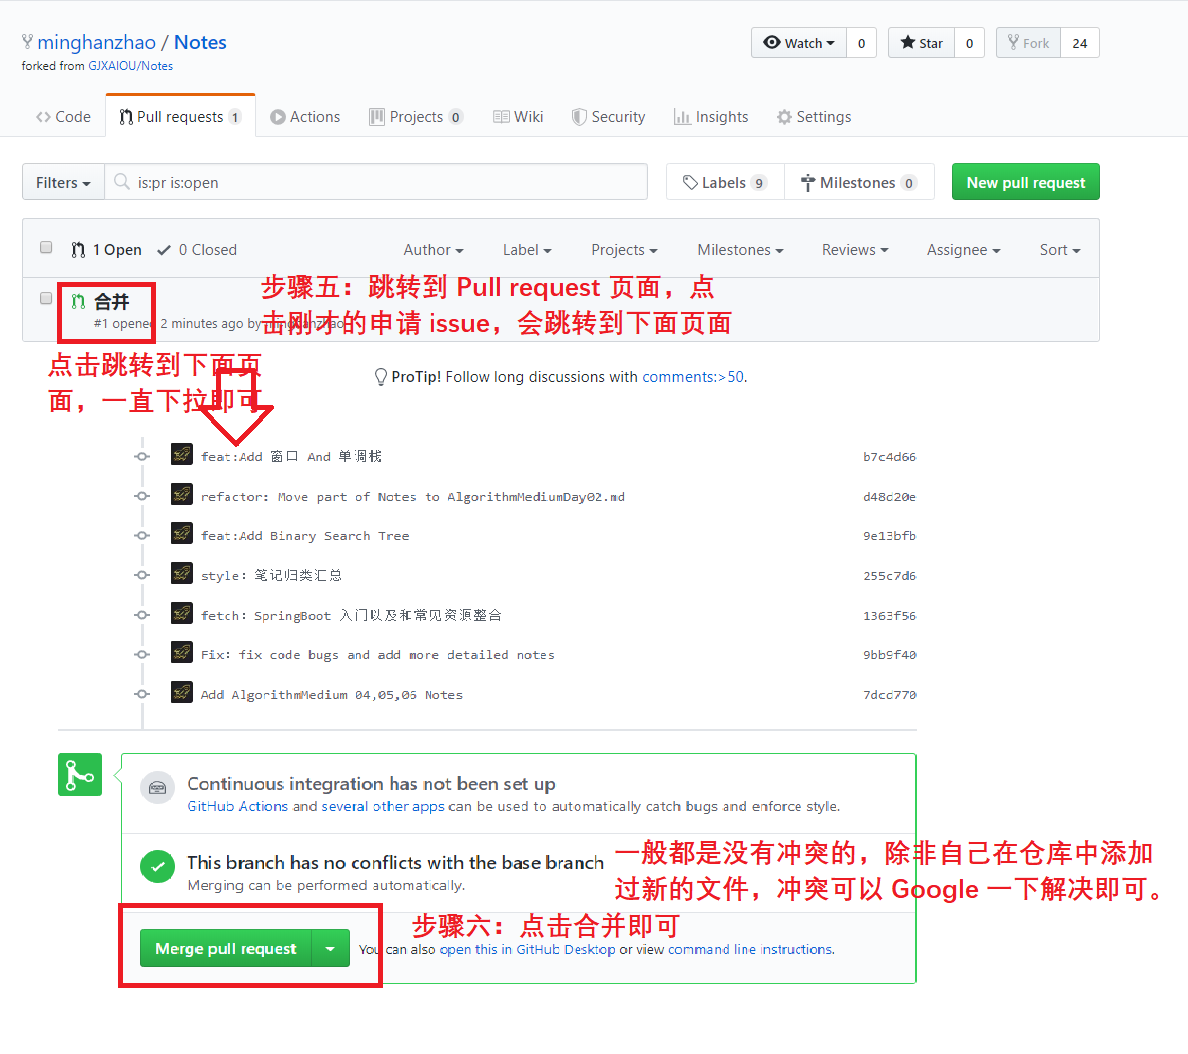The image size is (1188, 1054).
Task: Open the pull request titled 合并
Action: pos(112,302)
